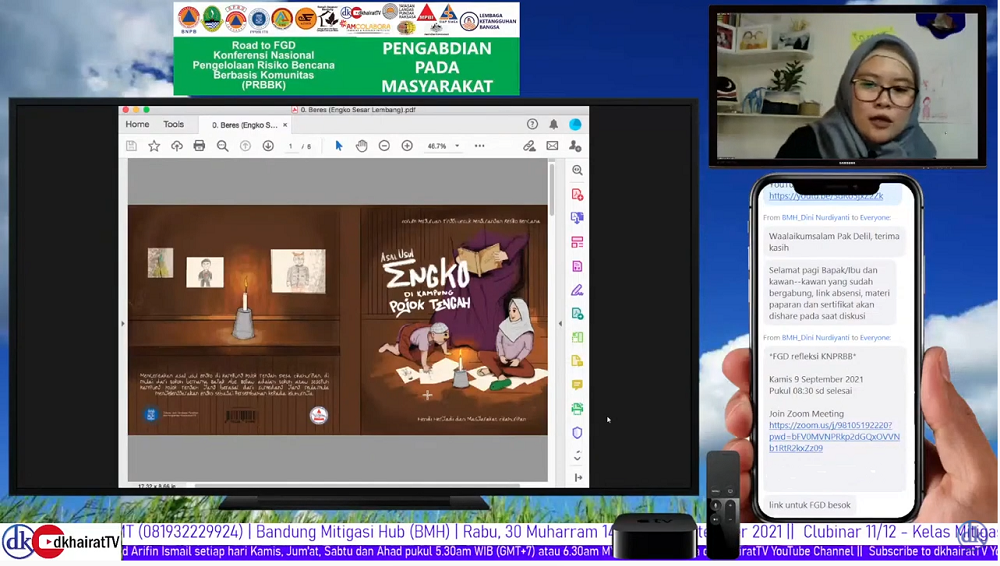Activate the Hand pan tool

click(362, 146)
